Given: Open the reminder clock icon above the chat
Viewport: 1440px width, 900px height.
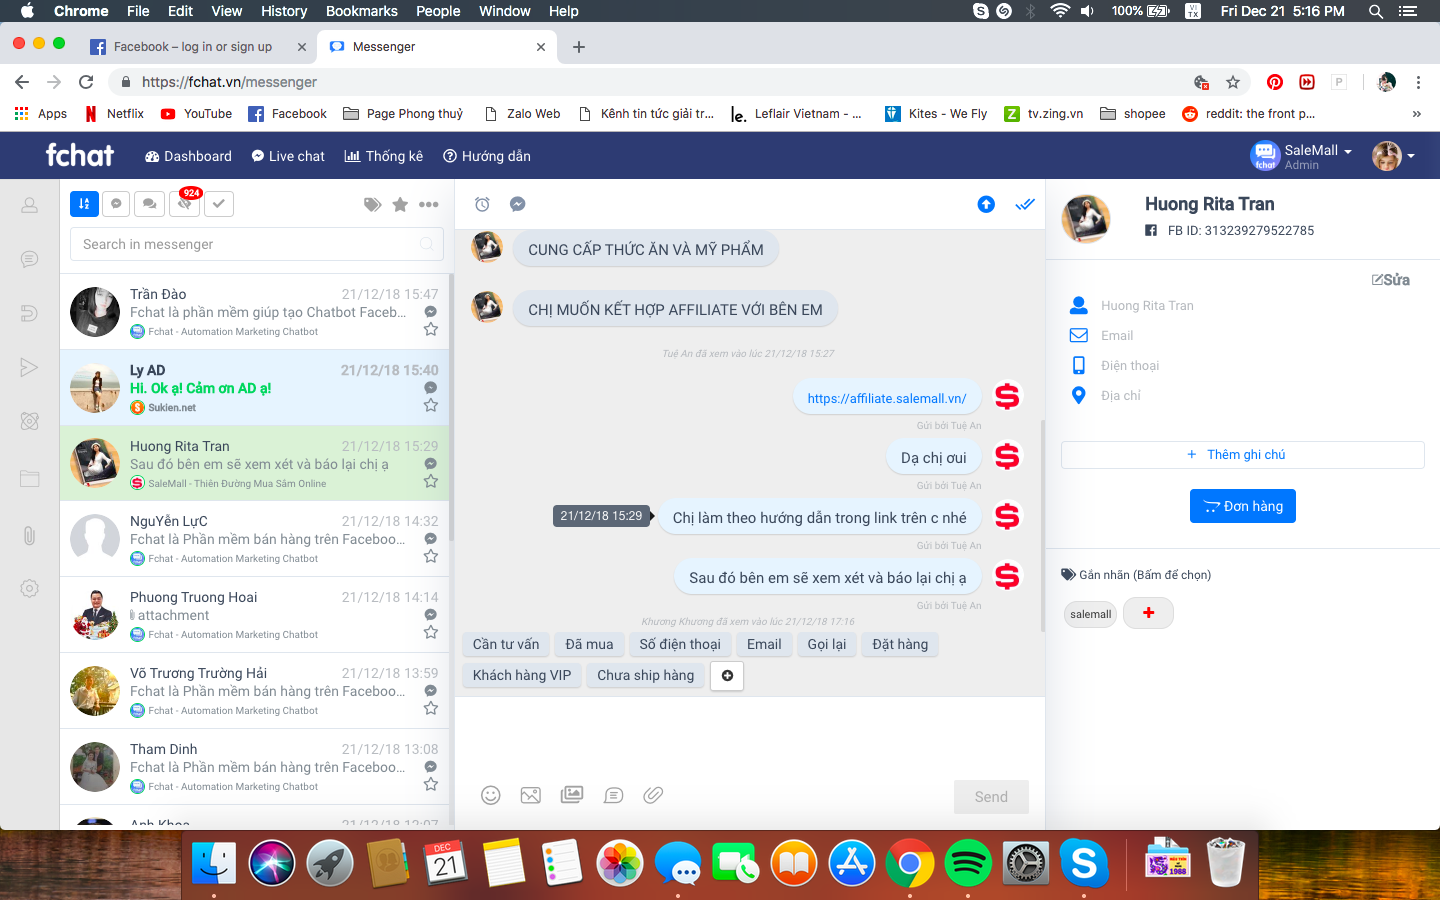Looking at the screenshot, I should tap(481, 203).
